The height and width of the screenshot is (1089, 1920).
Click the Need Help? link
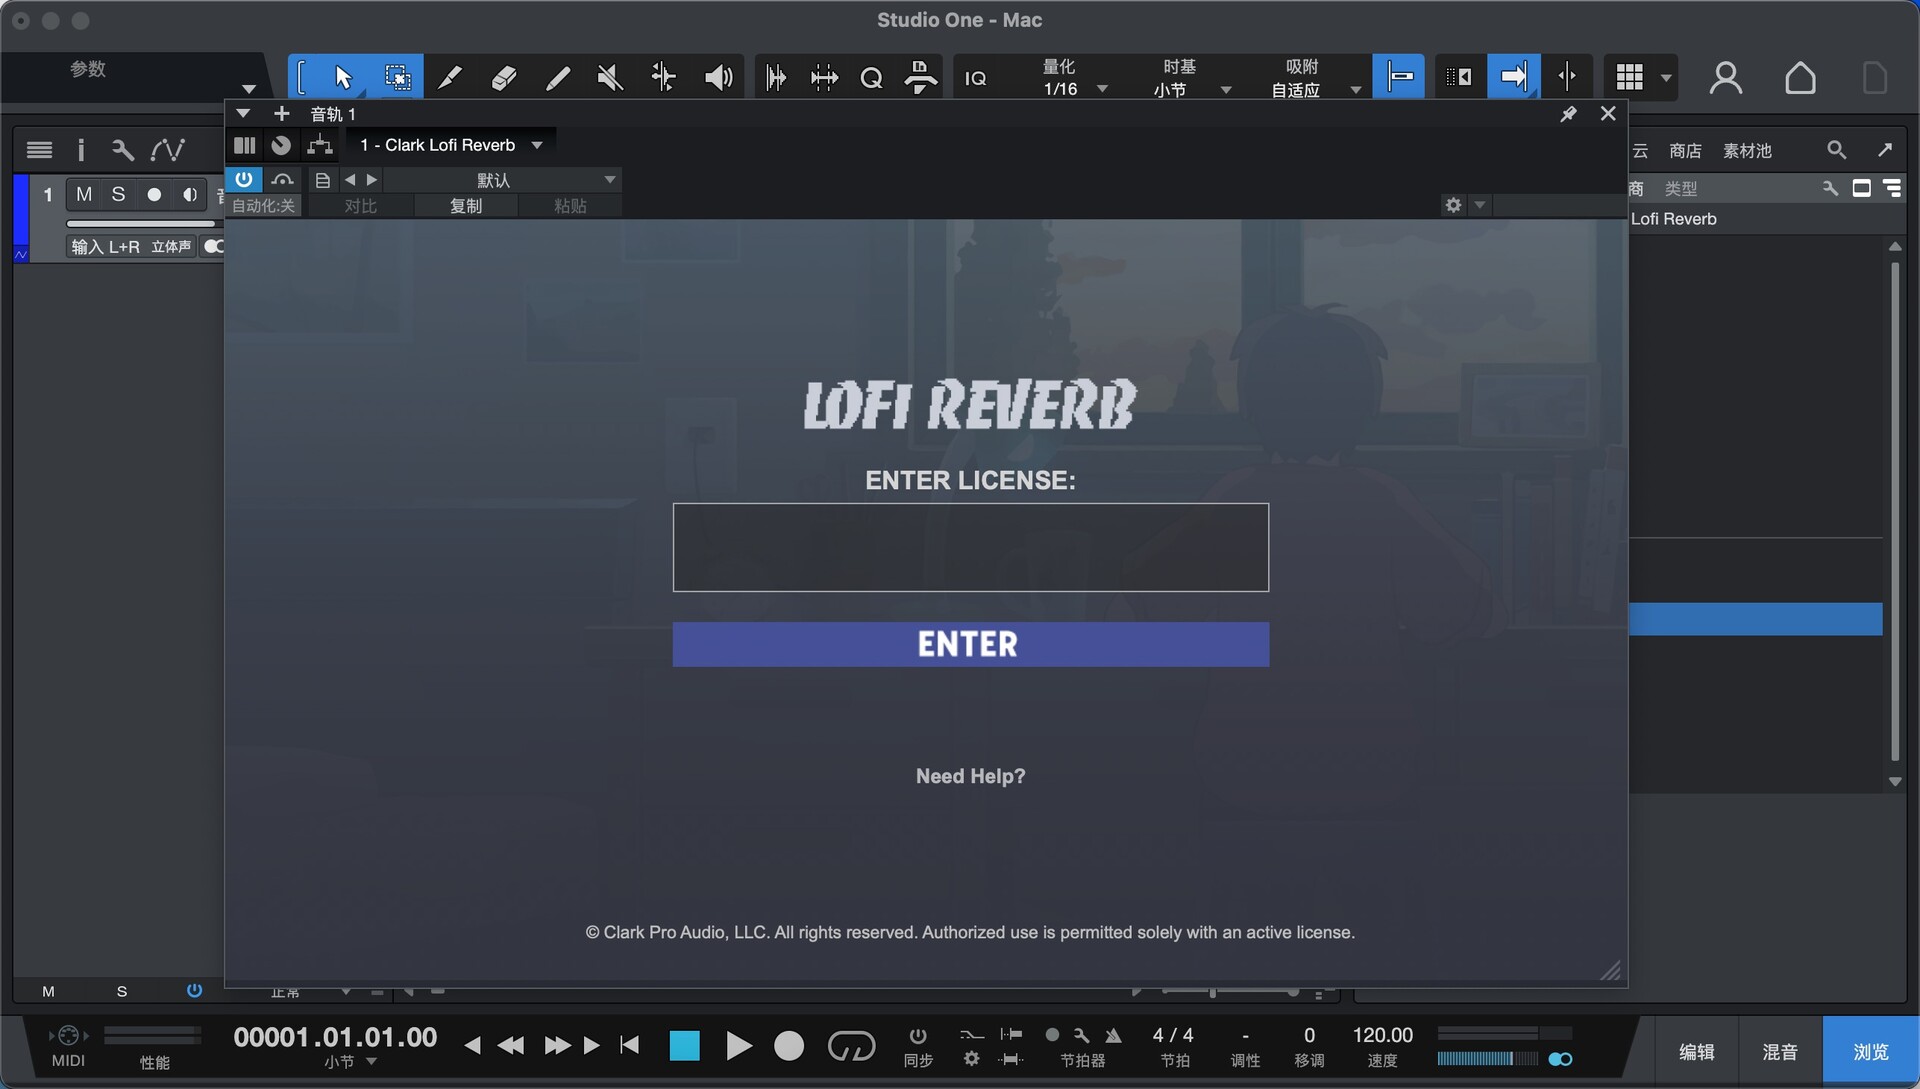click(x=970, y=776)
